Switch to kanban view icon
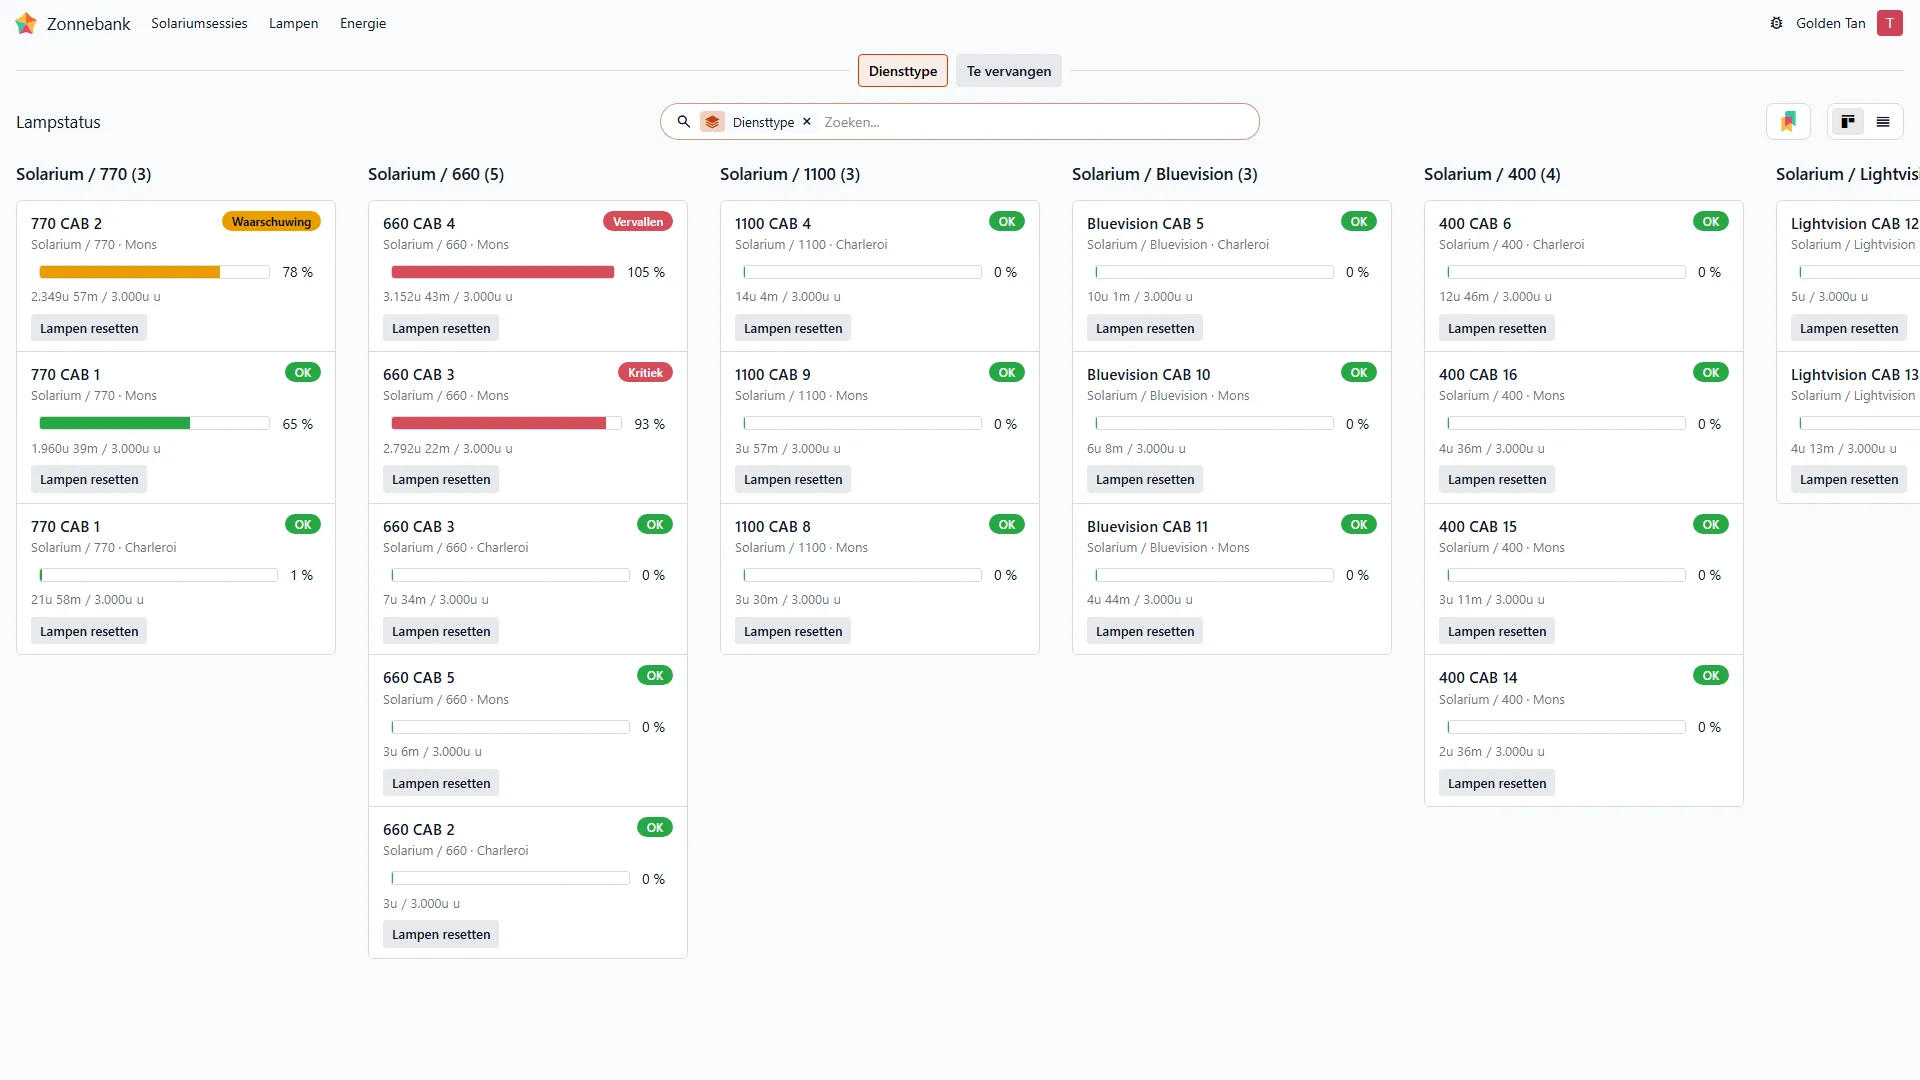 tap(1848, 122)
